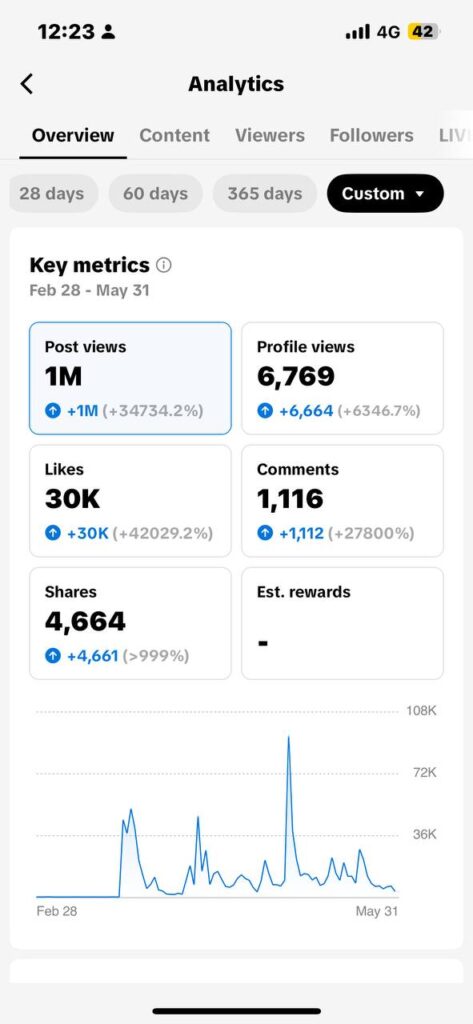Image resolution: width=473 pixels, height=1024 pixels.
Task: Select the Shares metric card
Action: click(130, 623)
